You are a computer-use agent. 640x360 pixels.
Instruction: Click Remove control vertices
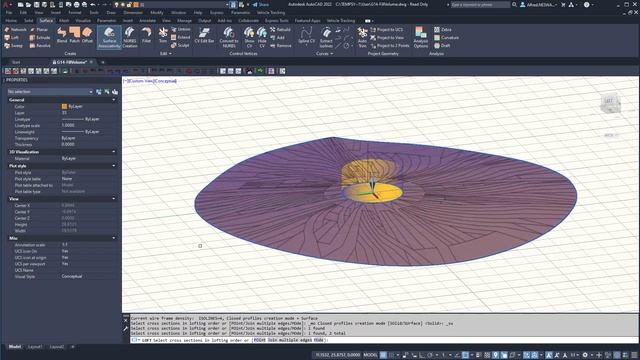(x=281, y=46)
